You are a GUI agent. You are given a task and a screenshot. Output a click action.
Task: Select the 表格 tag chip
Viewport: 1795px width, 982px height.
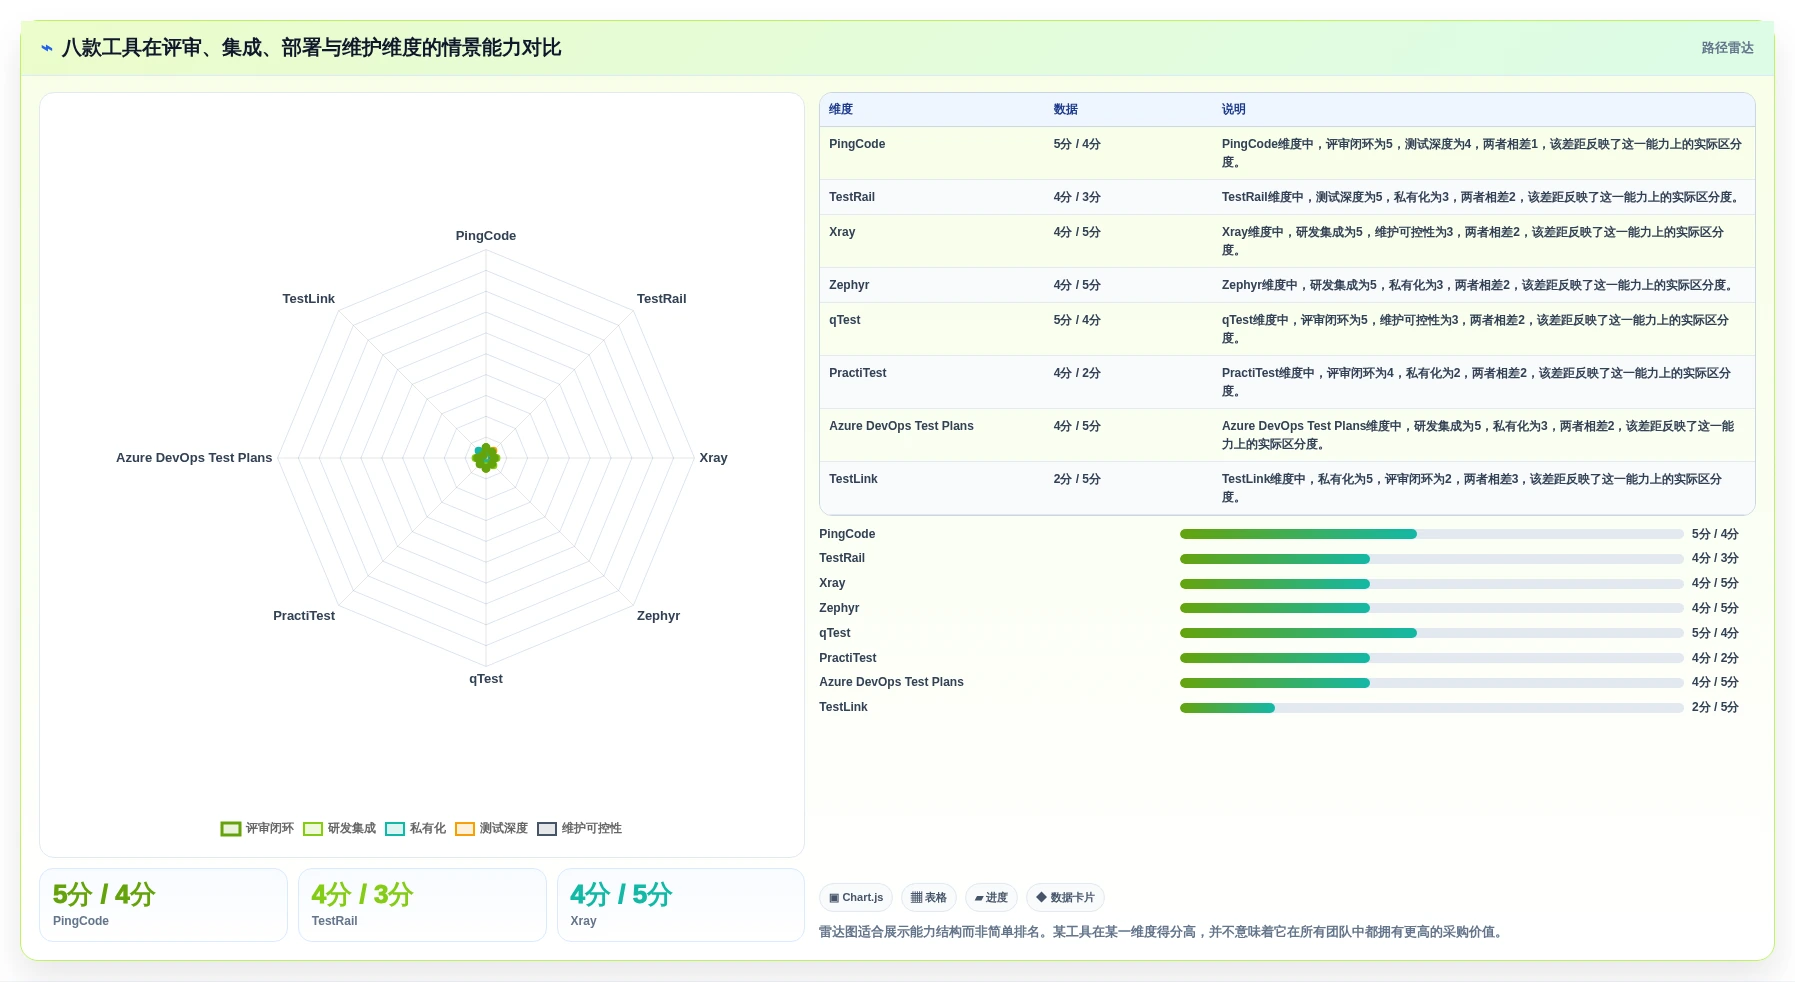coord(929,898)
